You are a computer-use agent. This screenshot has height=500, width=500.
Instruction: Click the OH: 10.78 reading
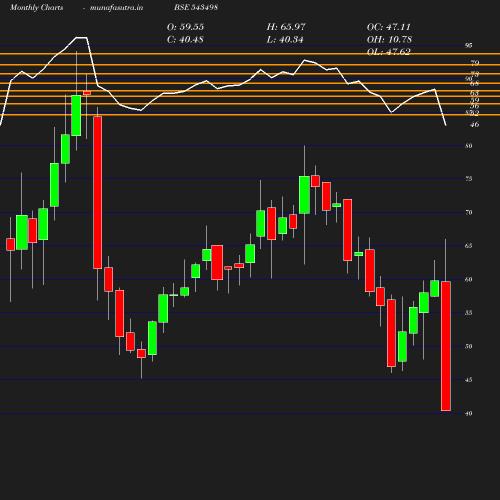tap(389, 40)
